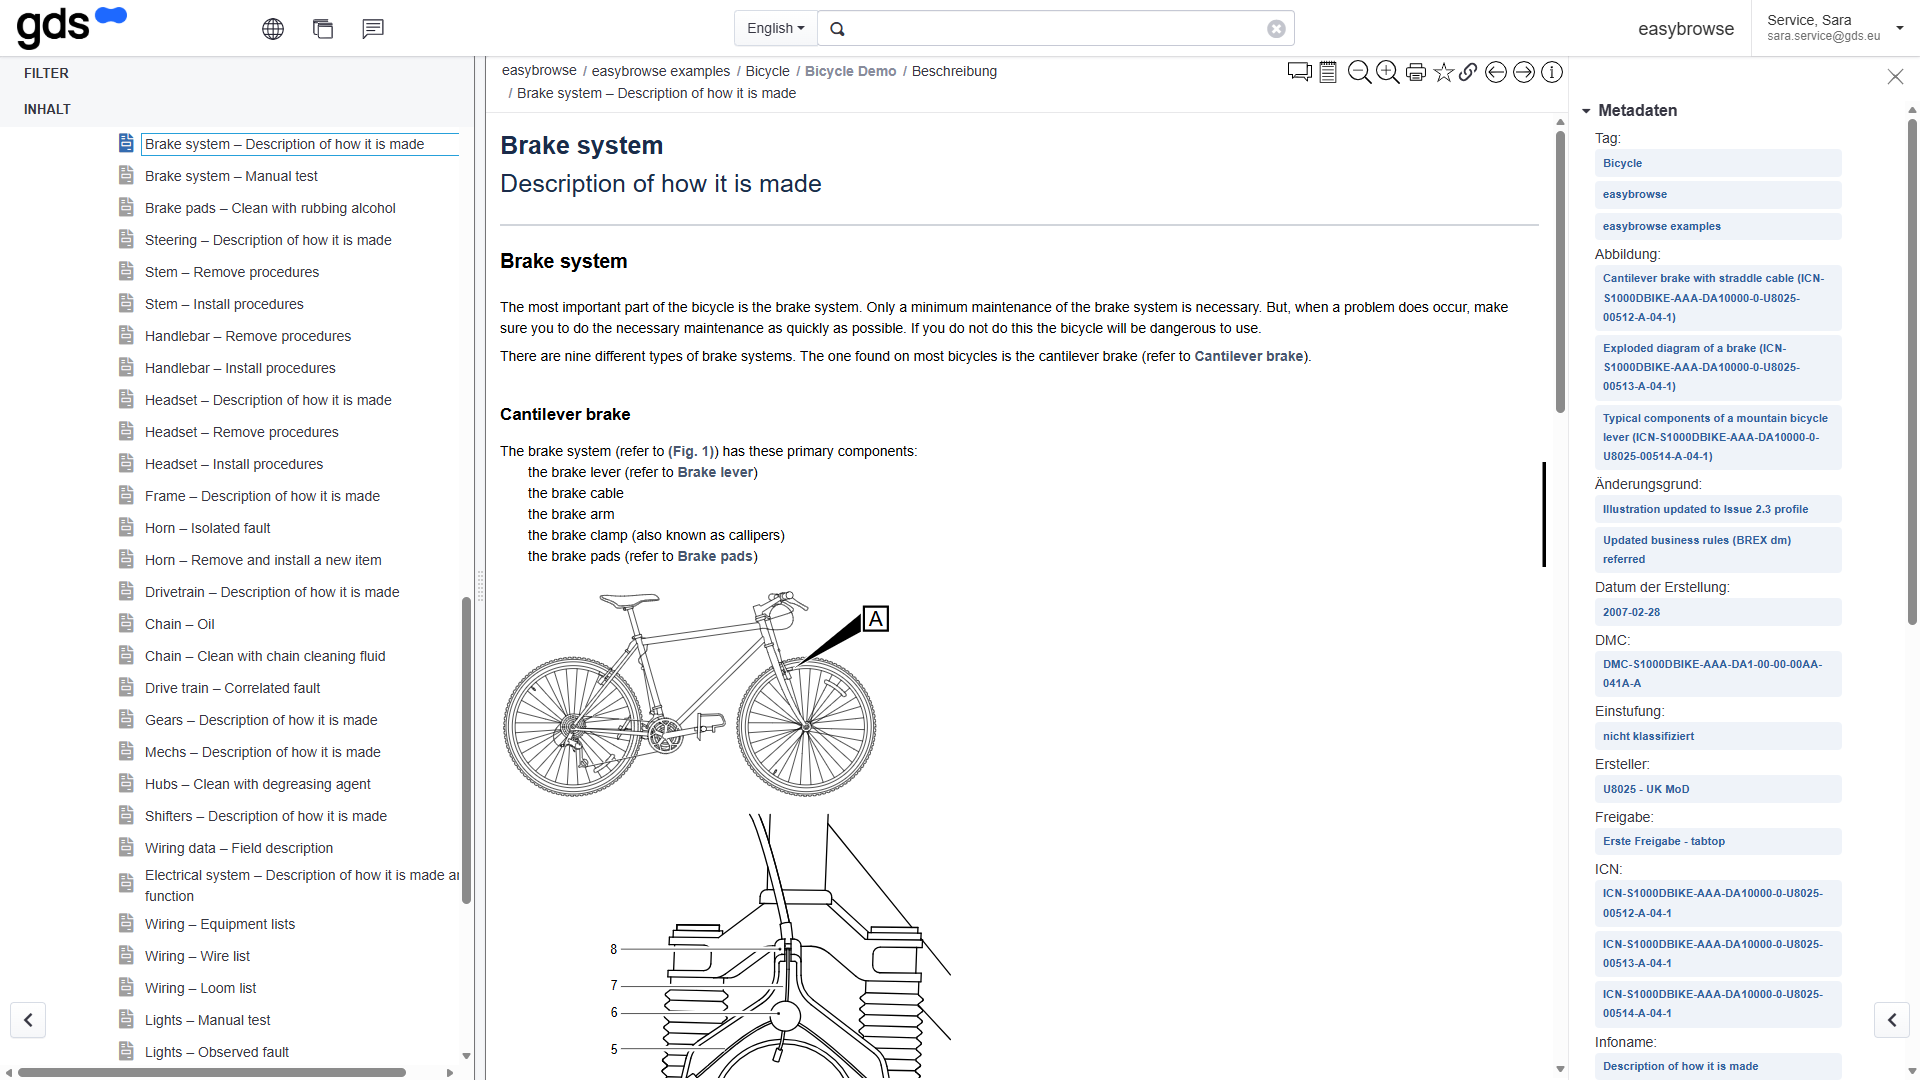Select Exploded diagram of a brake illustration
Image resolution: width=1920 pixels, height=1080 pixels.
point(1718,367)
